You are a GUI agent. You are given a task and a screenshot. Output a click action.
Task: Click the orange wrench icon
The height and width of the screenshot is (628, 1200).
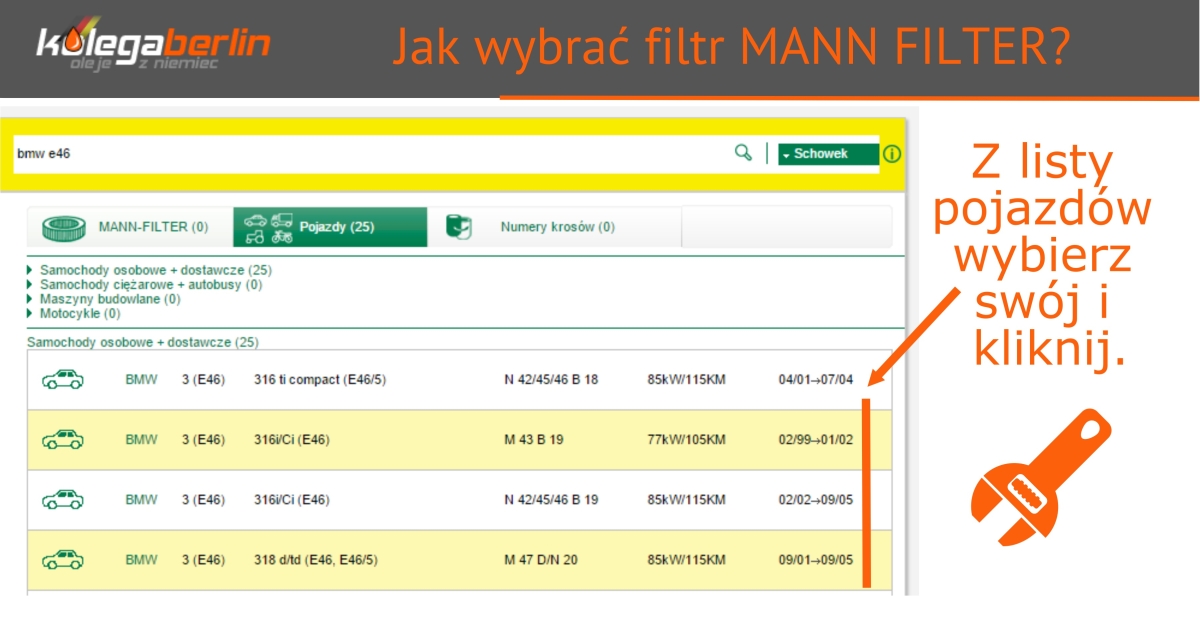tap(1041, 476)
